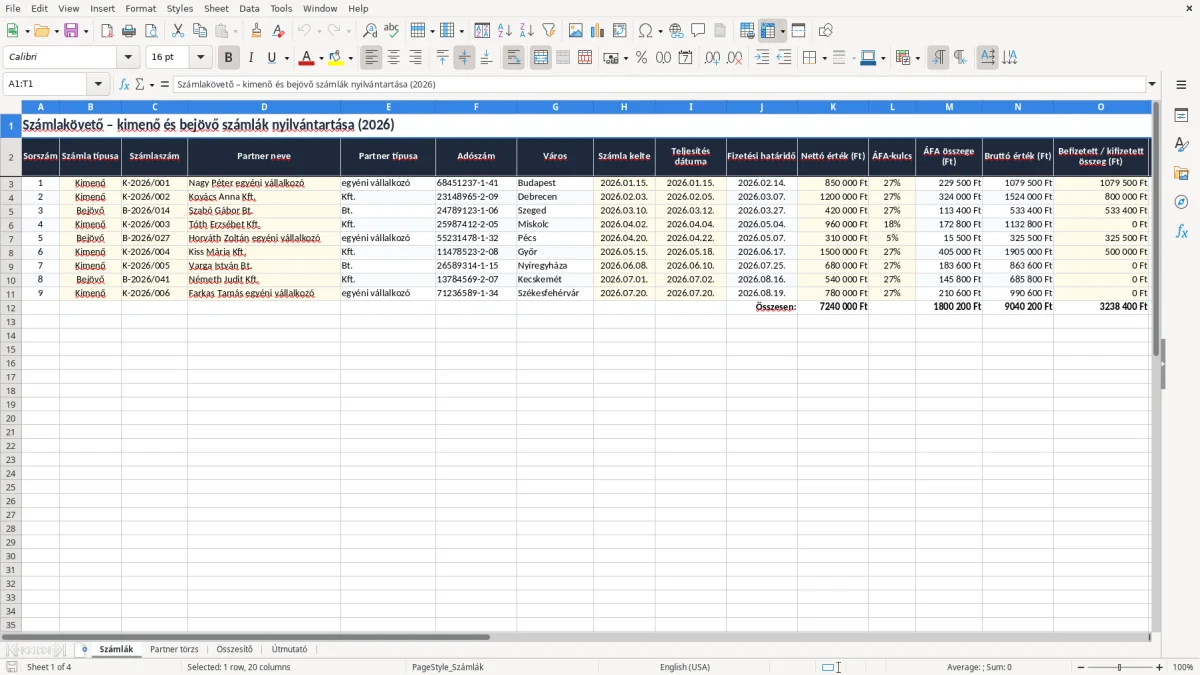Image resolution: width=1200 pixels, height=675 pixels.
Task: Format as percent
Action: pyautogui.click(x=641, y=58)
